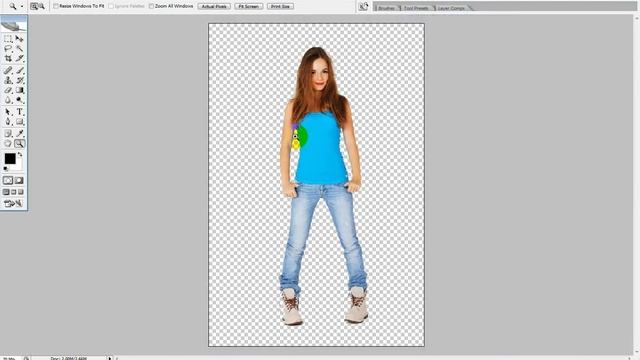Viewport: 640px width, 360px height.
Task: Enable Zoom All Windows checkbox
Action: pos(151,6)
